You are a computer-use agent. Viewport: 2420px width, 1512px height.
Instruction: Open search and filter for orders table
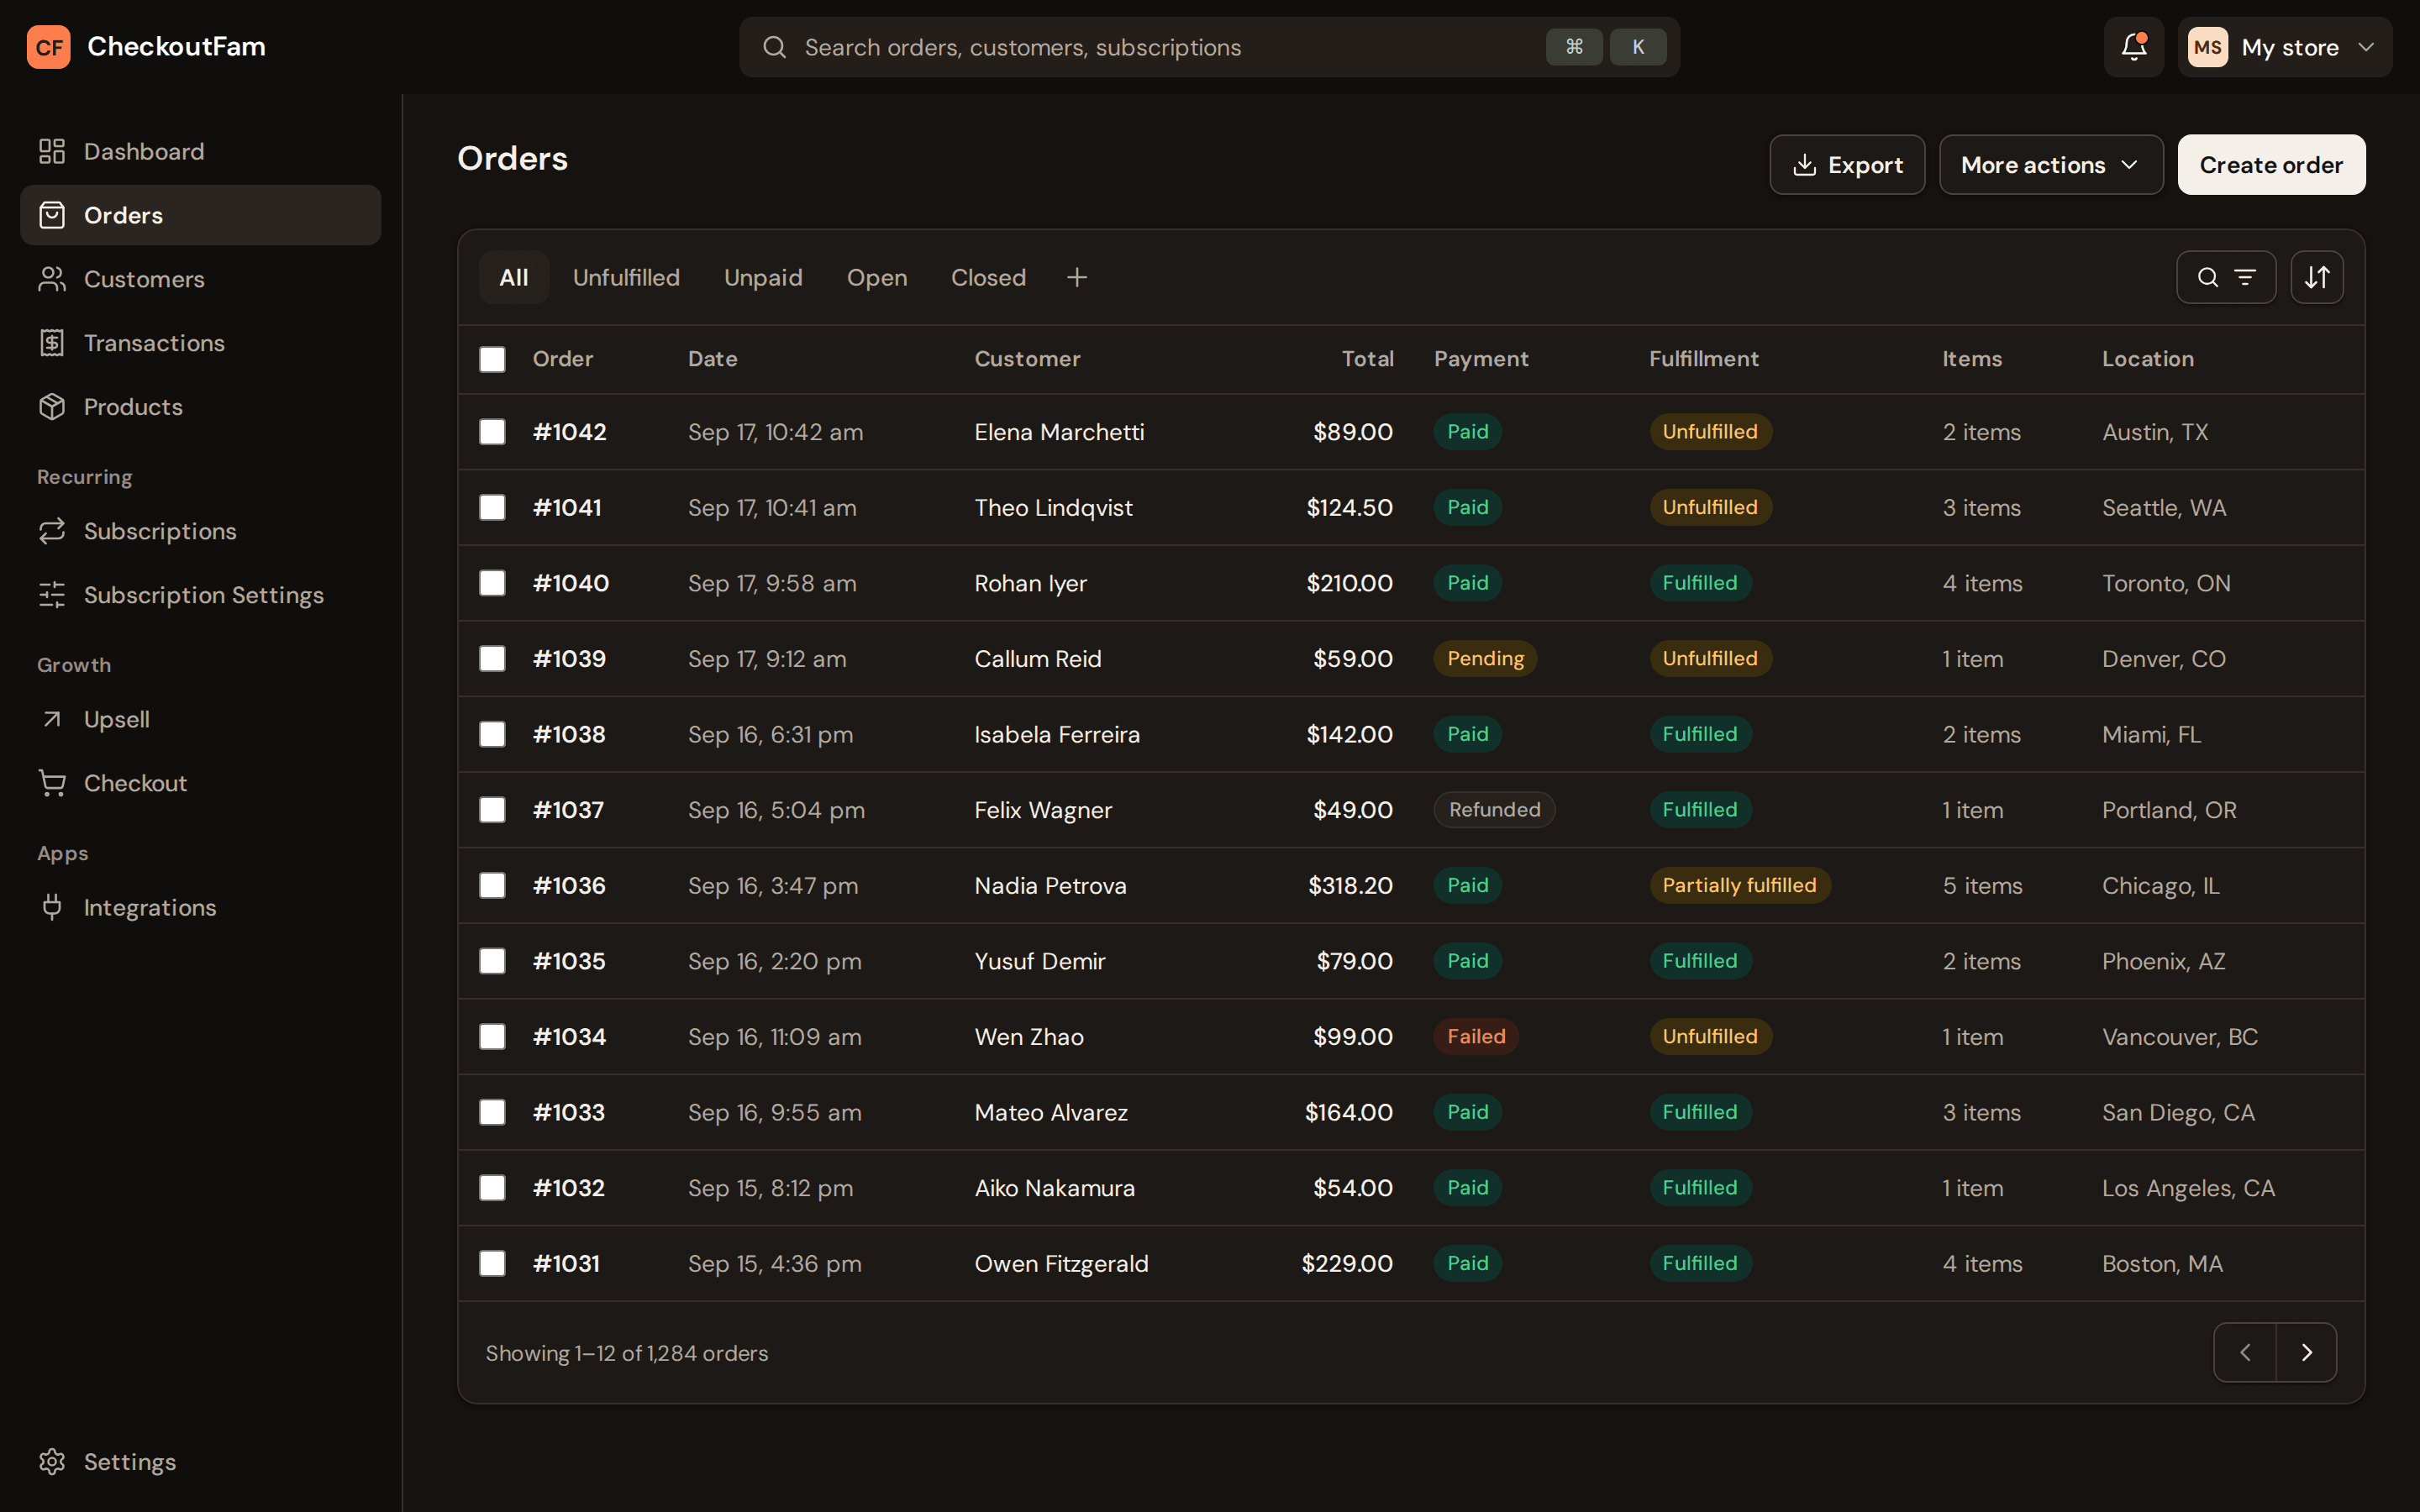(x=2226, y=277)
